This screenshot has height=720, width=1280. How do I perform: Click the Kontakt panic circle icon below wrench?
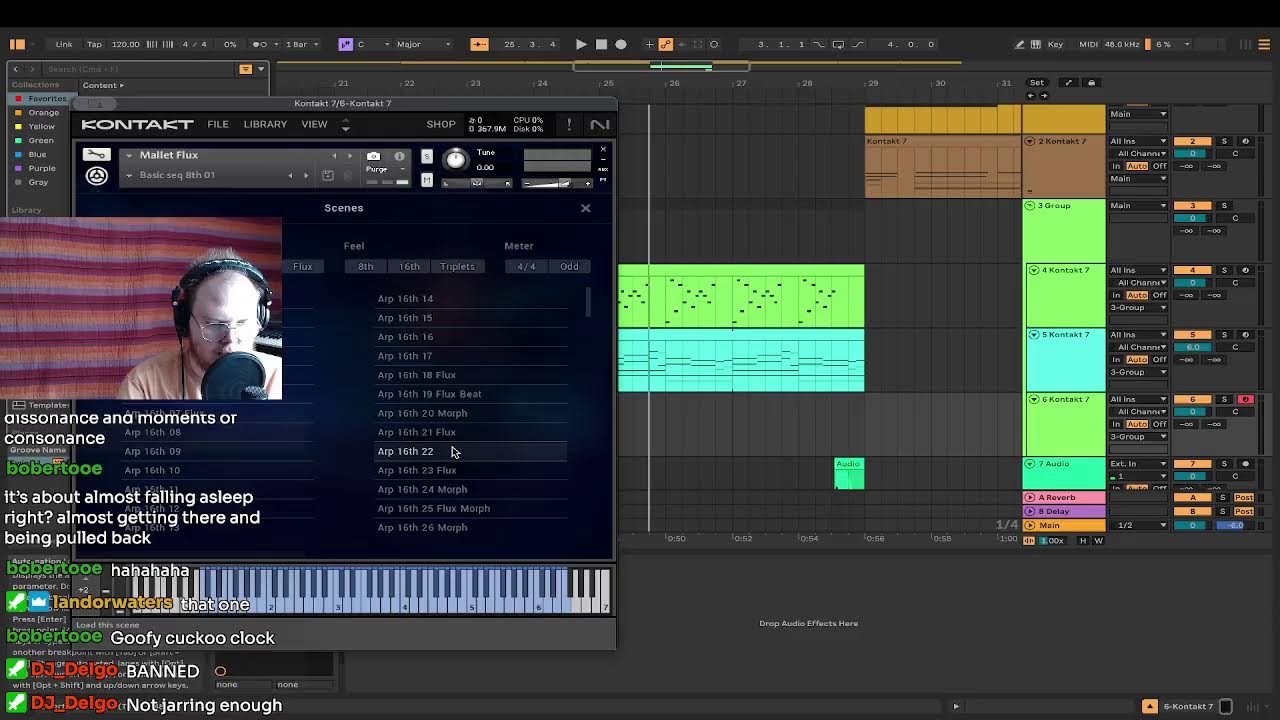tap(96, 176)
